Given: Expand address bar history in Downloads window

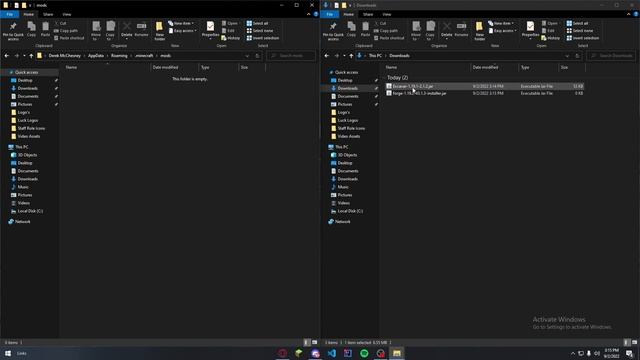Looking at the screenshot, I should coord(567,56).
